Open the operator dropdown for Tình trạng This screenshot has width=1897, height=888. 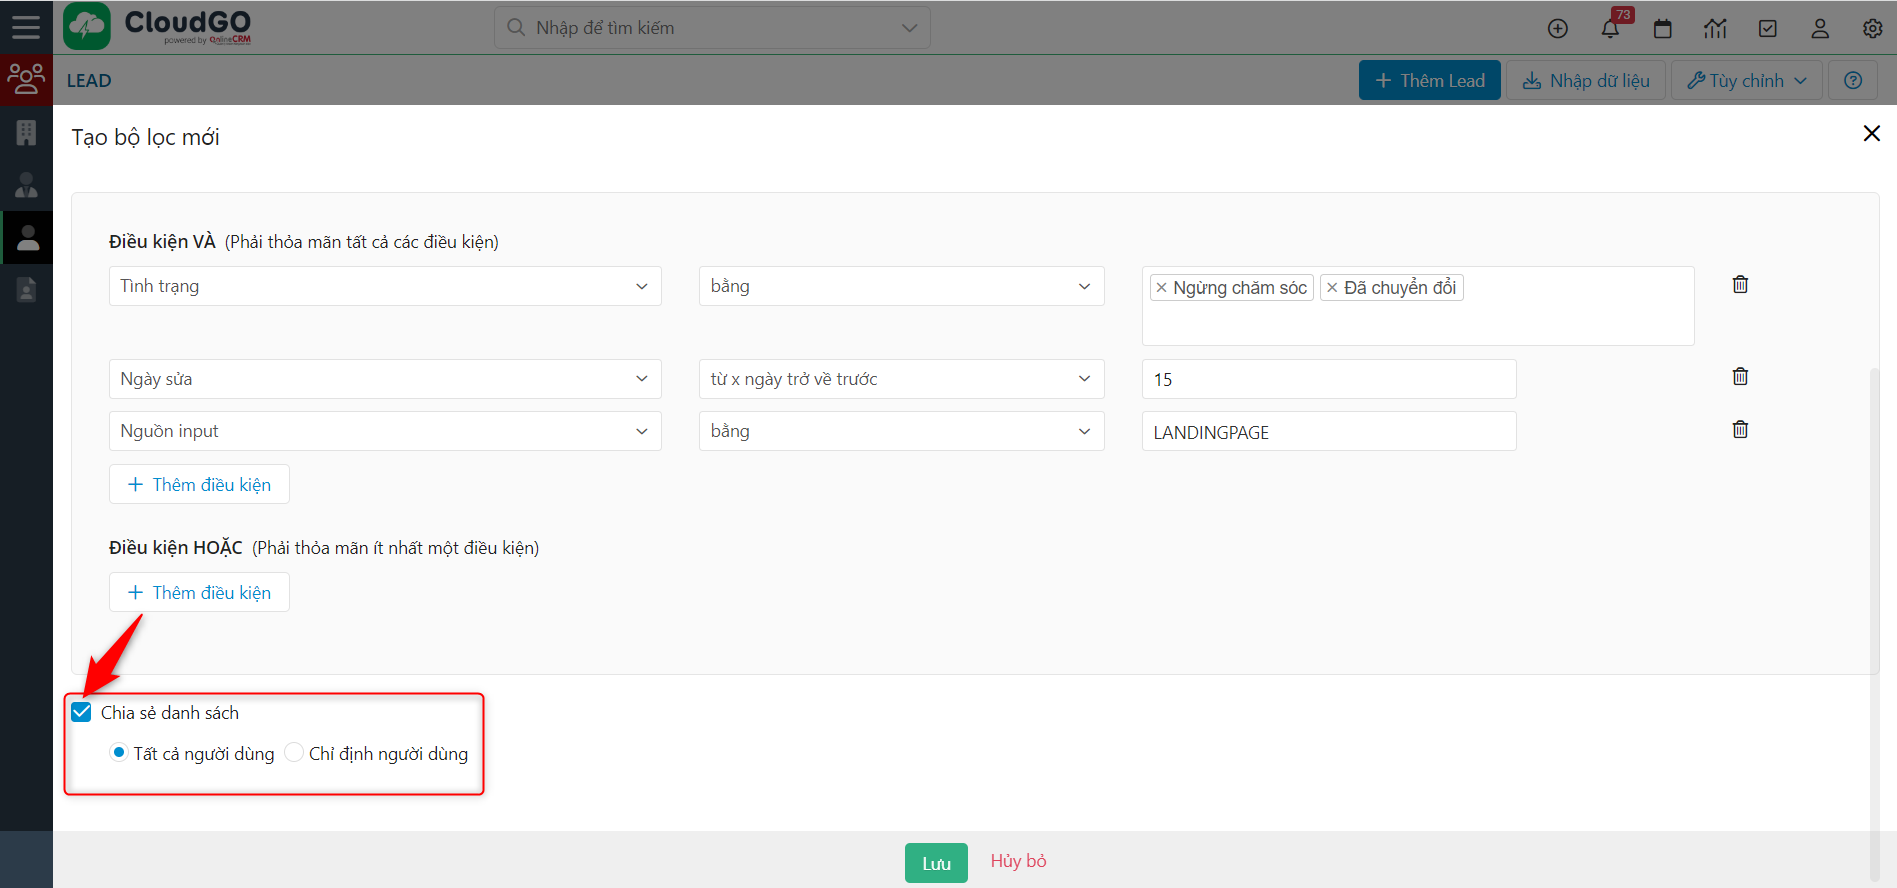tap(901, 286)
